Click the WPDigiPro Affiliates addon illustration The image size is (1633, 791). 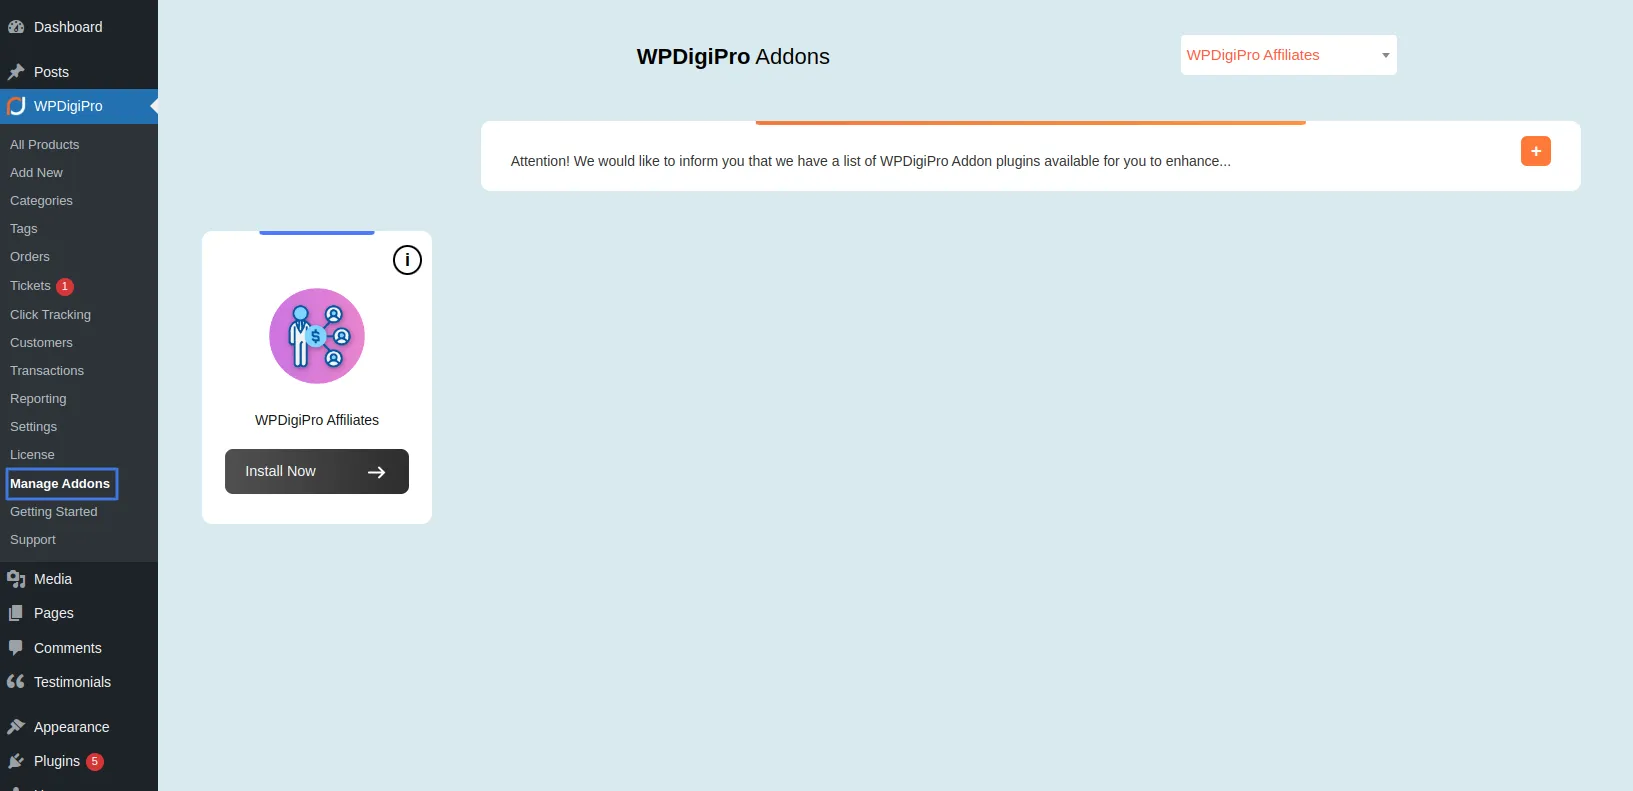point(317,336)
